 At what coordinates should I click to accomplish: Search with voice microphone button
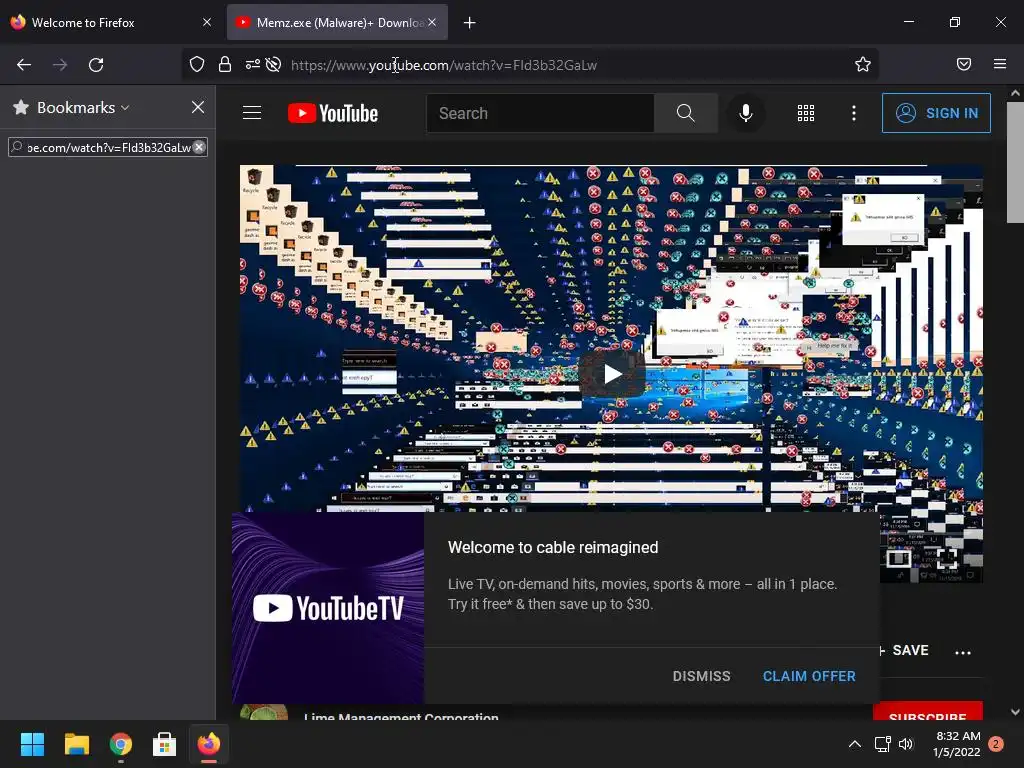(x=745, y=113)
